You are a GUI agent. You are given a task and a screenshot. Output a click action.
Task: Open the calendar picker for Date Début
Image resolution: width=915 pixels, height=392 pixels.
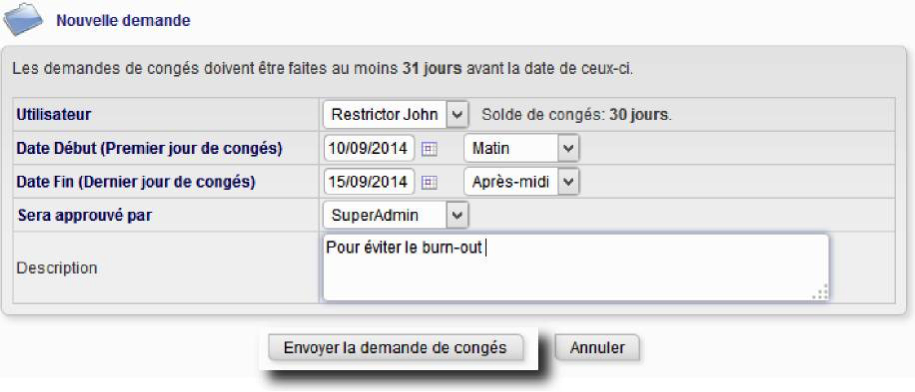coord(429,149)
